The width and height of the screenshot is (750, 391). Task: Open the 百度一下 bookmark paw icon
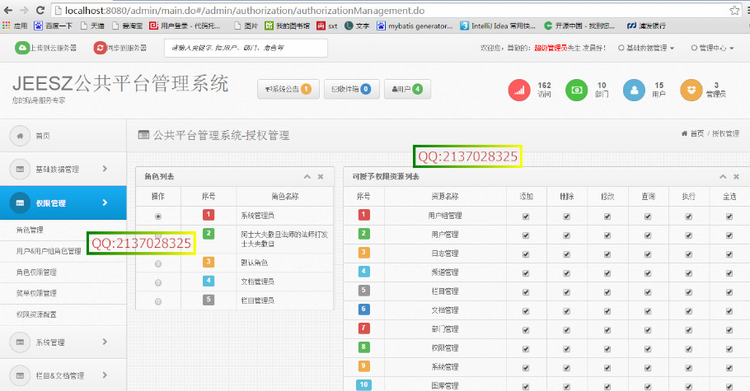(38, 25)
